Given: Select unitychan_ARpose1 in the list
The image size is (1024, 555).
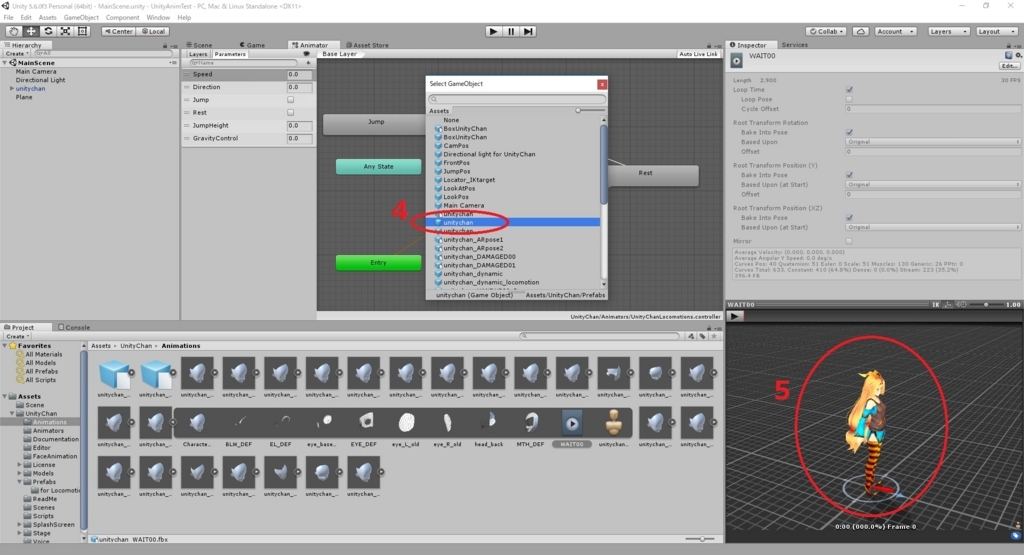Looking at the screenshot, I should (473, 240).
